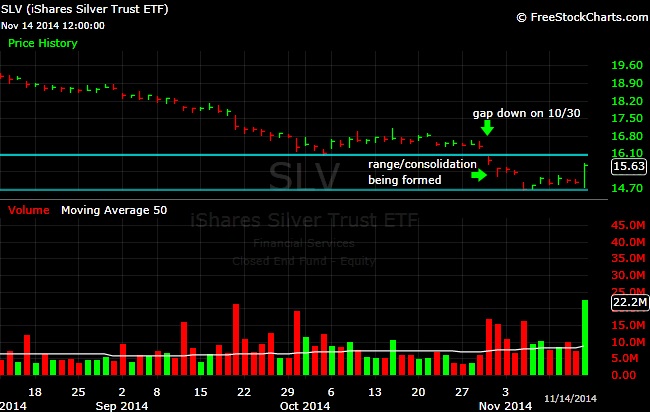The width and height of the screenshot is (650, 412).
Task: Click the 13 date tick label
Action: 375,392
